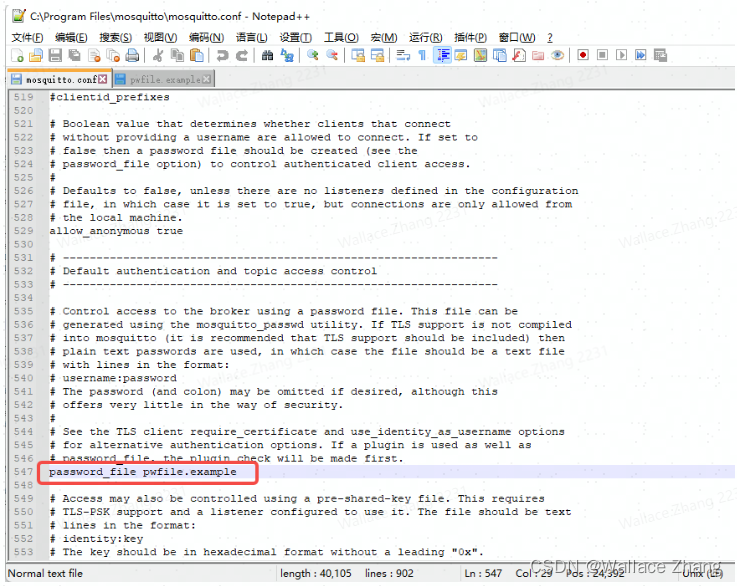The image size is (737, 586).
Task: Open the 编码(N) menu
Action: (x=206, y=37)
